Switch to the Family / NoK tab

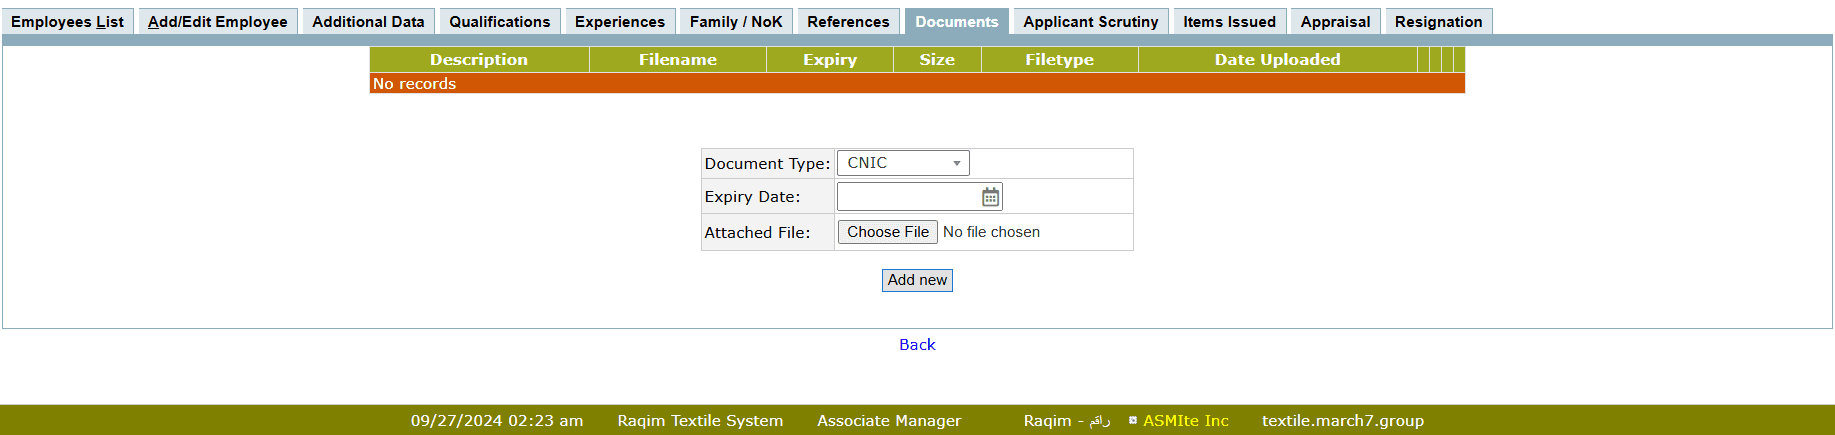click(736, 22)
